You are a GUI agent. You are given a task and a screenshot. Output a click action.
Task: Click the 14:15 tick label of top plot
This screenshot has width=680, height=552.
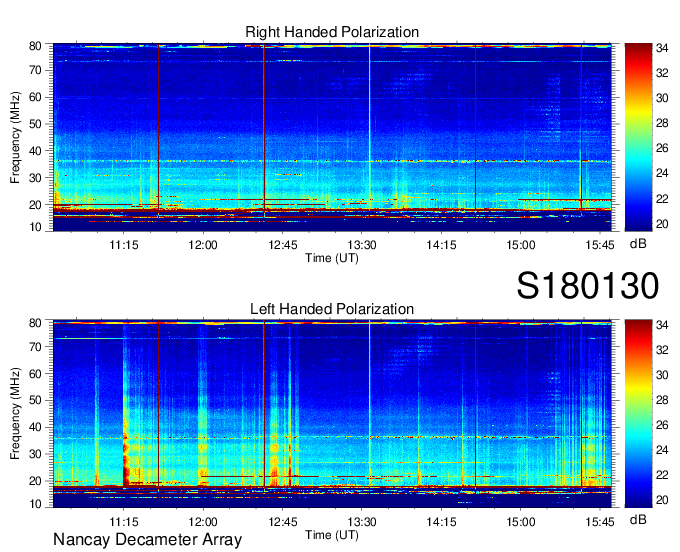[441, 245]
